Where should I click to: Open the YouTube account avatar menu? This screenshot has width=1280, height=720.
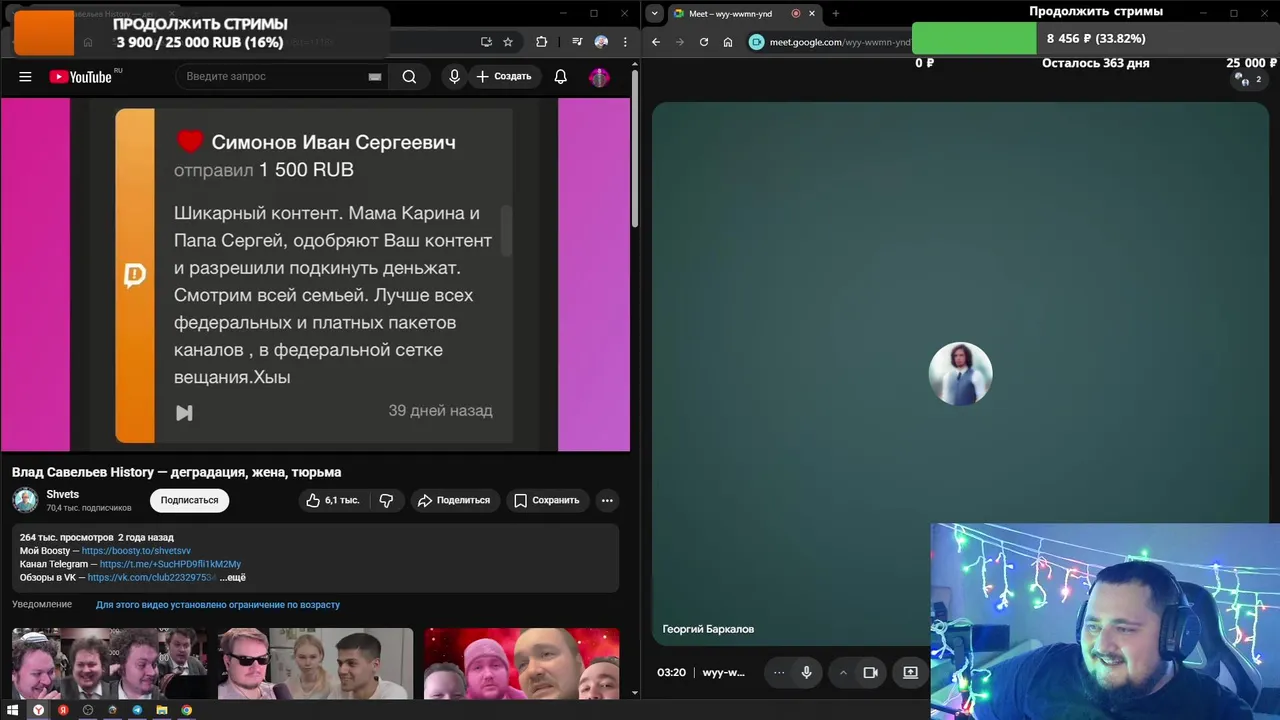599,77
